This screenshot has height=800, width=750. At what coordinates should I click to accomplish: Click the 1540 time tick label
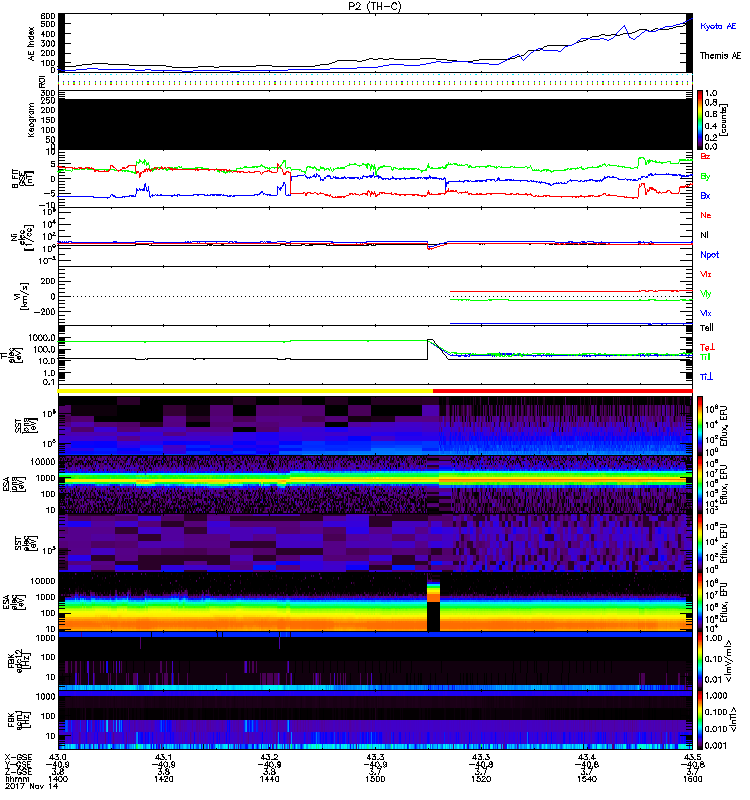[587, 779]
